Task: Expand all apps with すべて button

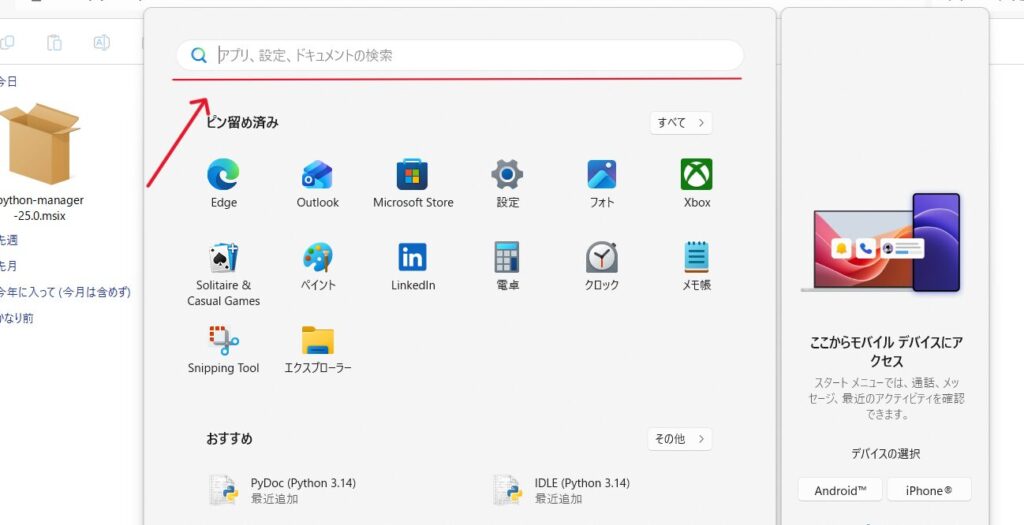Action: (x=680, y=123)
